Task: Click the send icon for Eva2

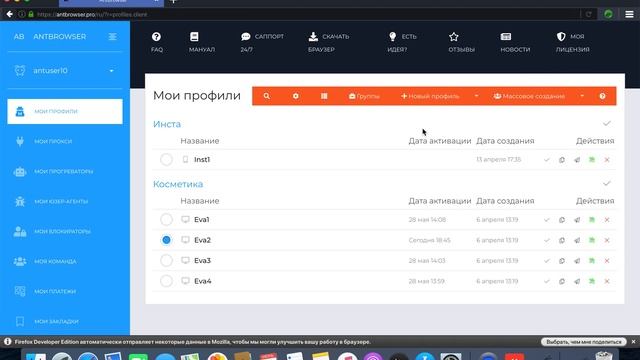Action: pos(577,240)
